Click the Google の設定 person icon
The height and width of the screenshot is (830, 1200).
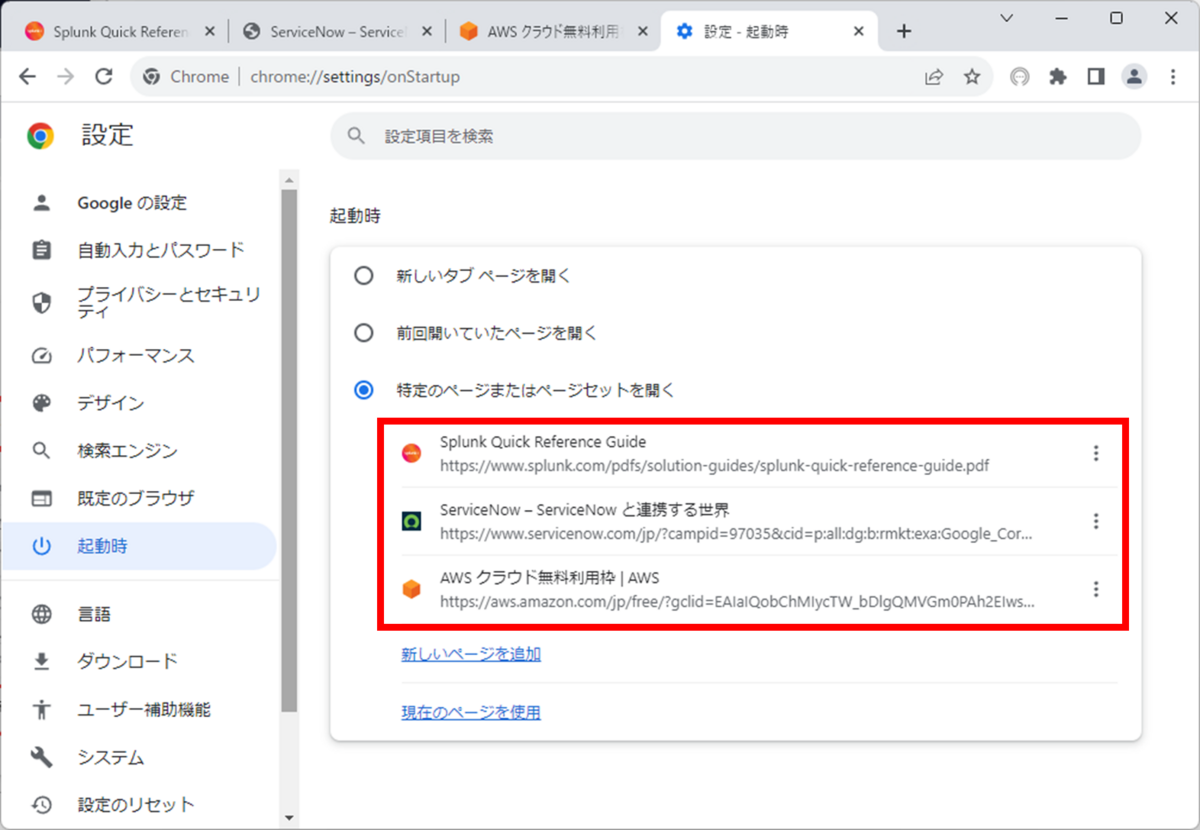click(41, 203)
